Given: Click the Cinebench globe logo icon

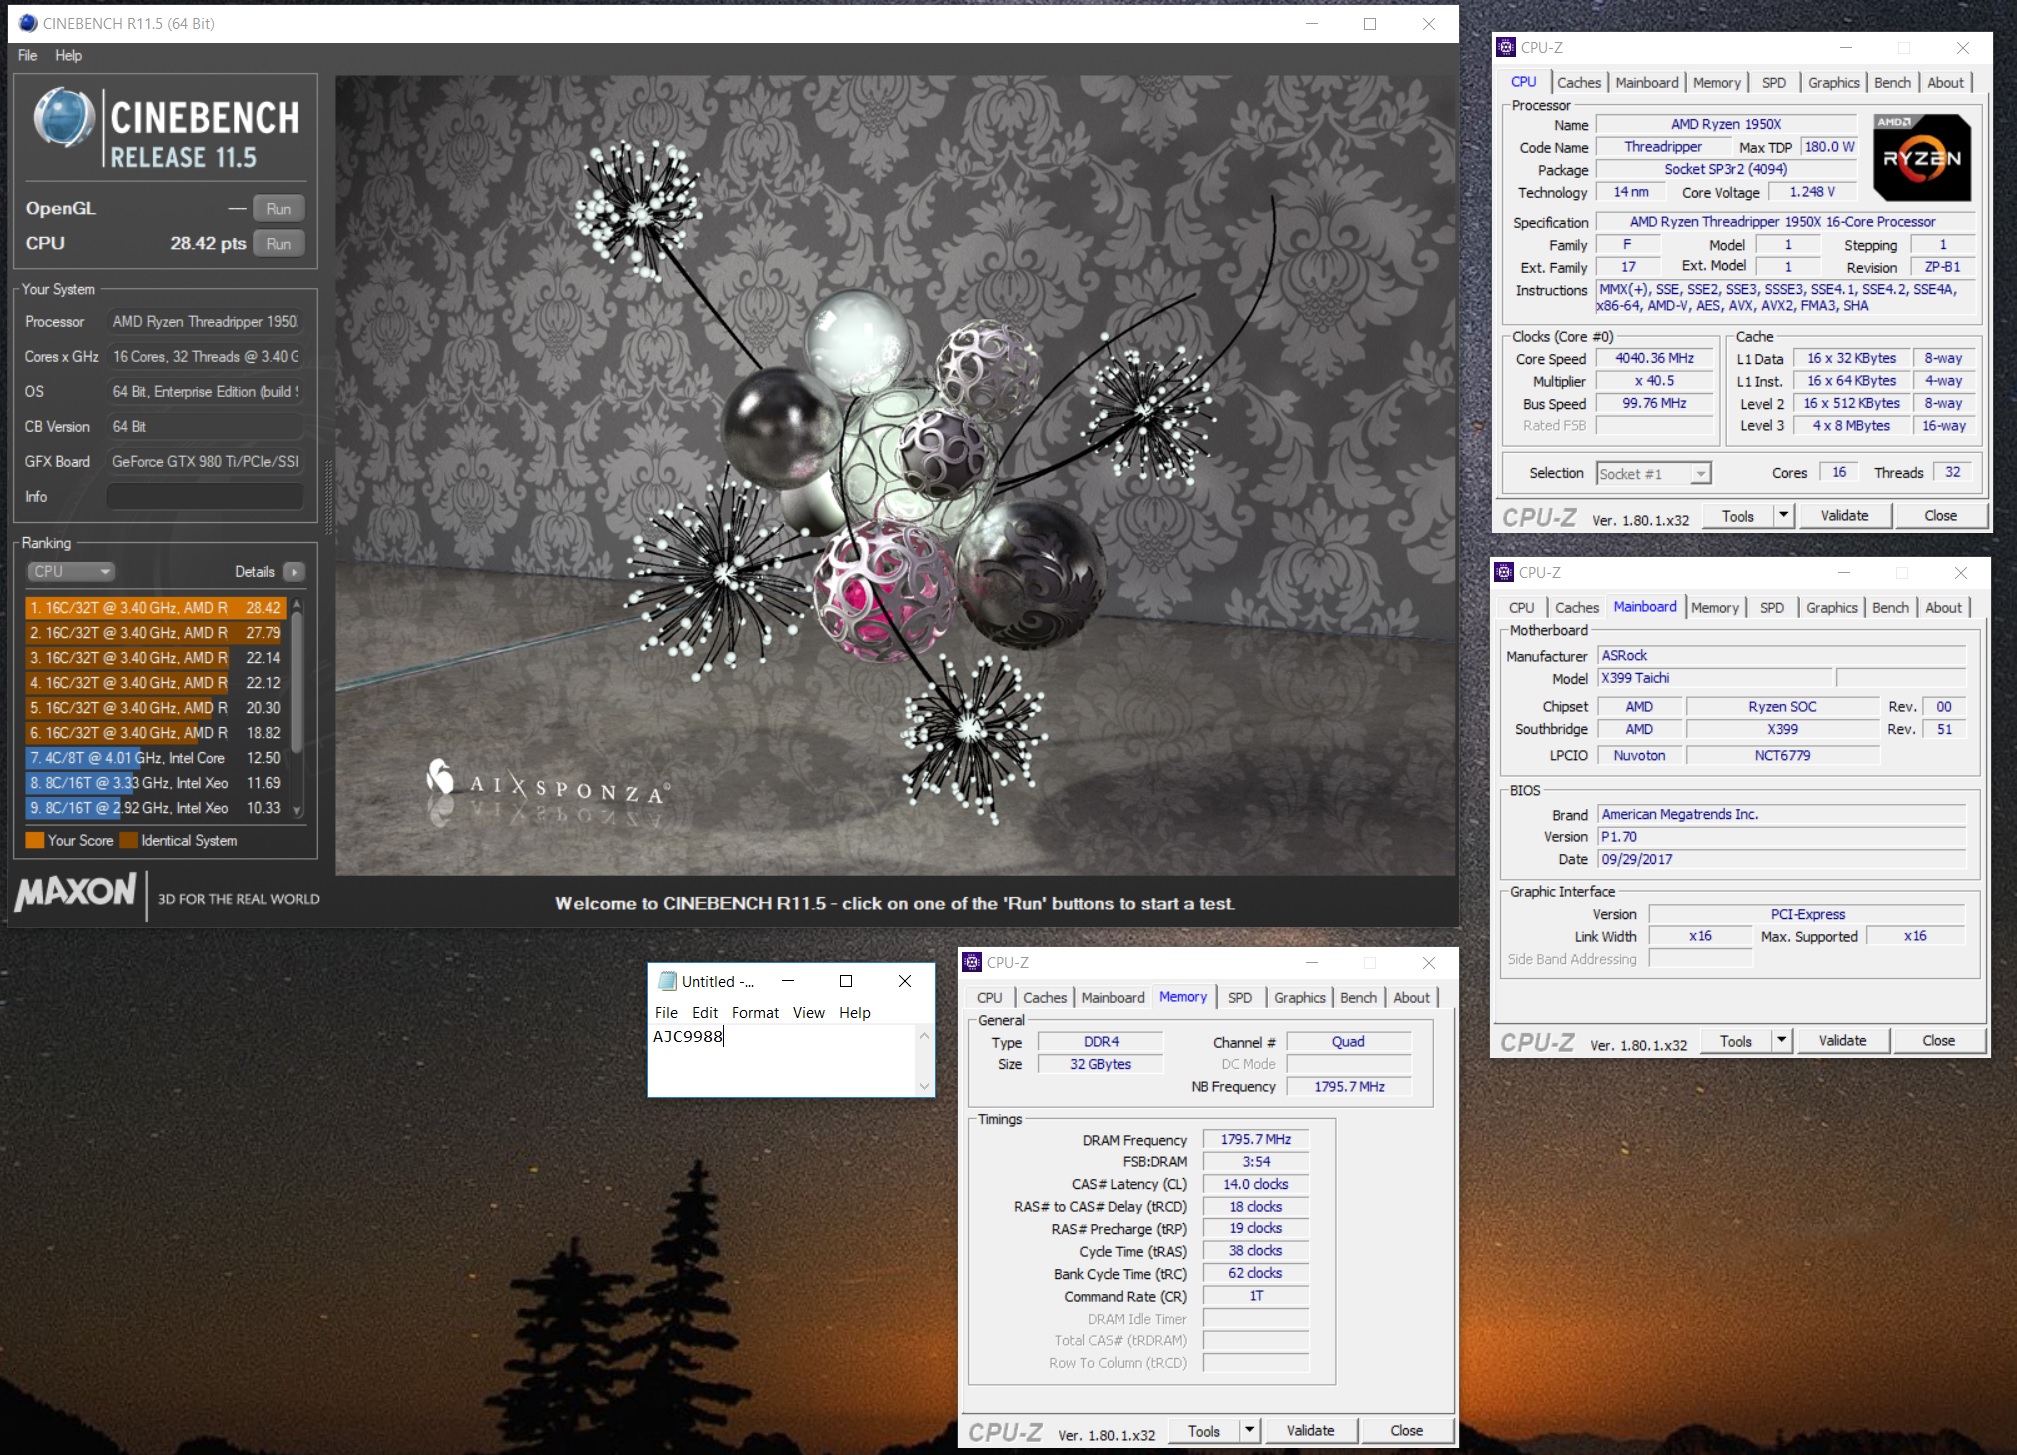Looking at the screenshot, I should pos(63,118).
